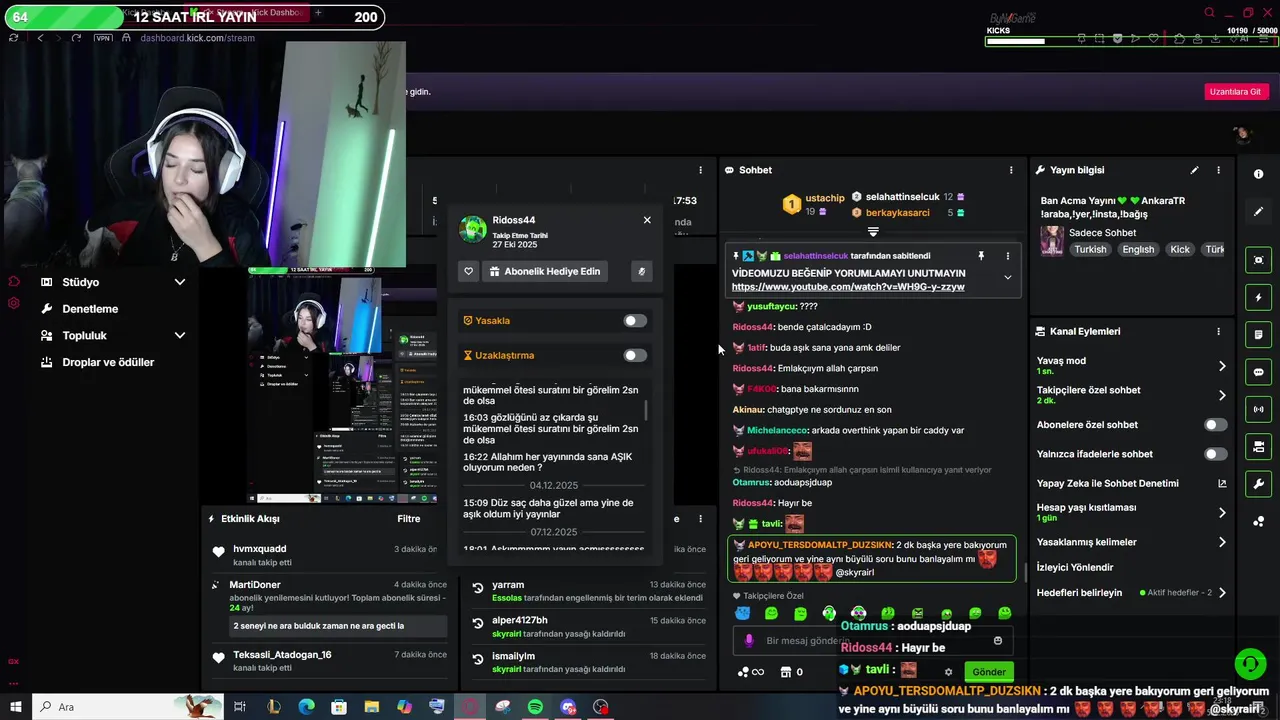Open Windows Start menu
The height and width of the screenshot is (720, 1280).
click(x=15, y=707)
